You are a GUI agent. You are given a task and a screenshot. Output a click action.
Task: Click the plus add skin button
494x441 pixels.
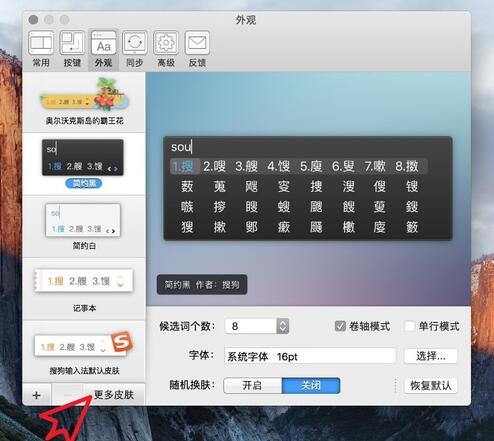coord(37,395)
